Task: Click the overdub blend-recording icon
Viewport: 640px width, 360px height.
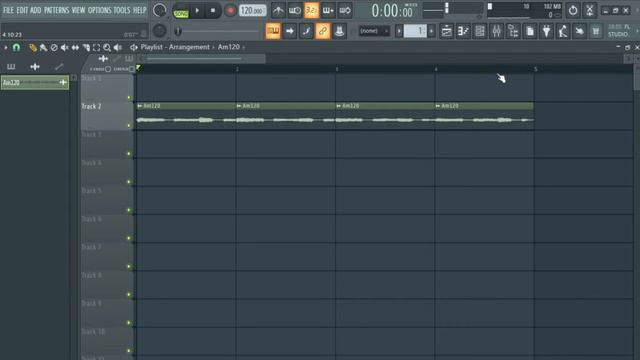Action: [x=328, y=11]
